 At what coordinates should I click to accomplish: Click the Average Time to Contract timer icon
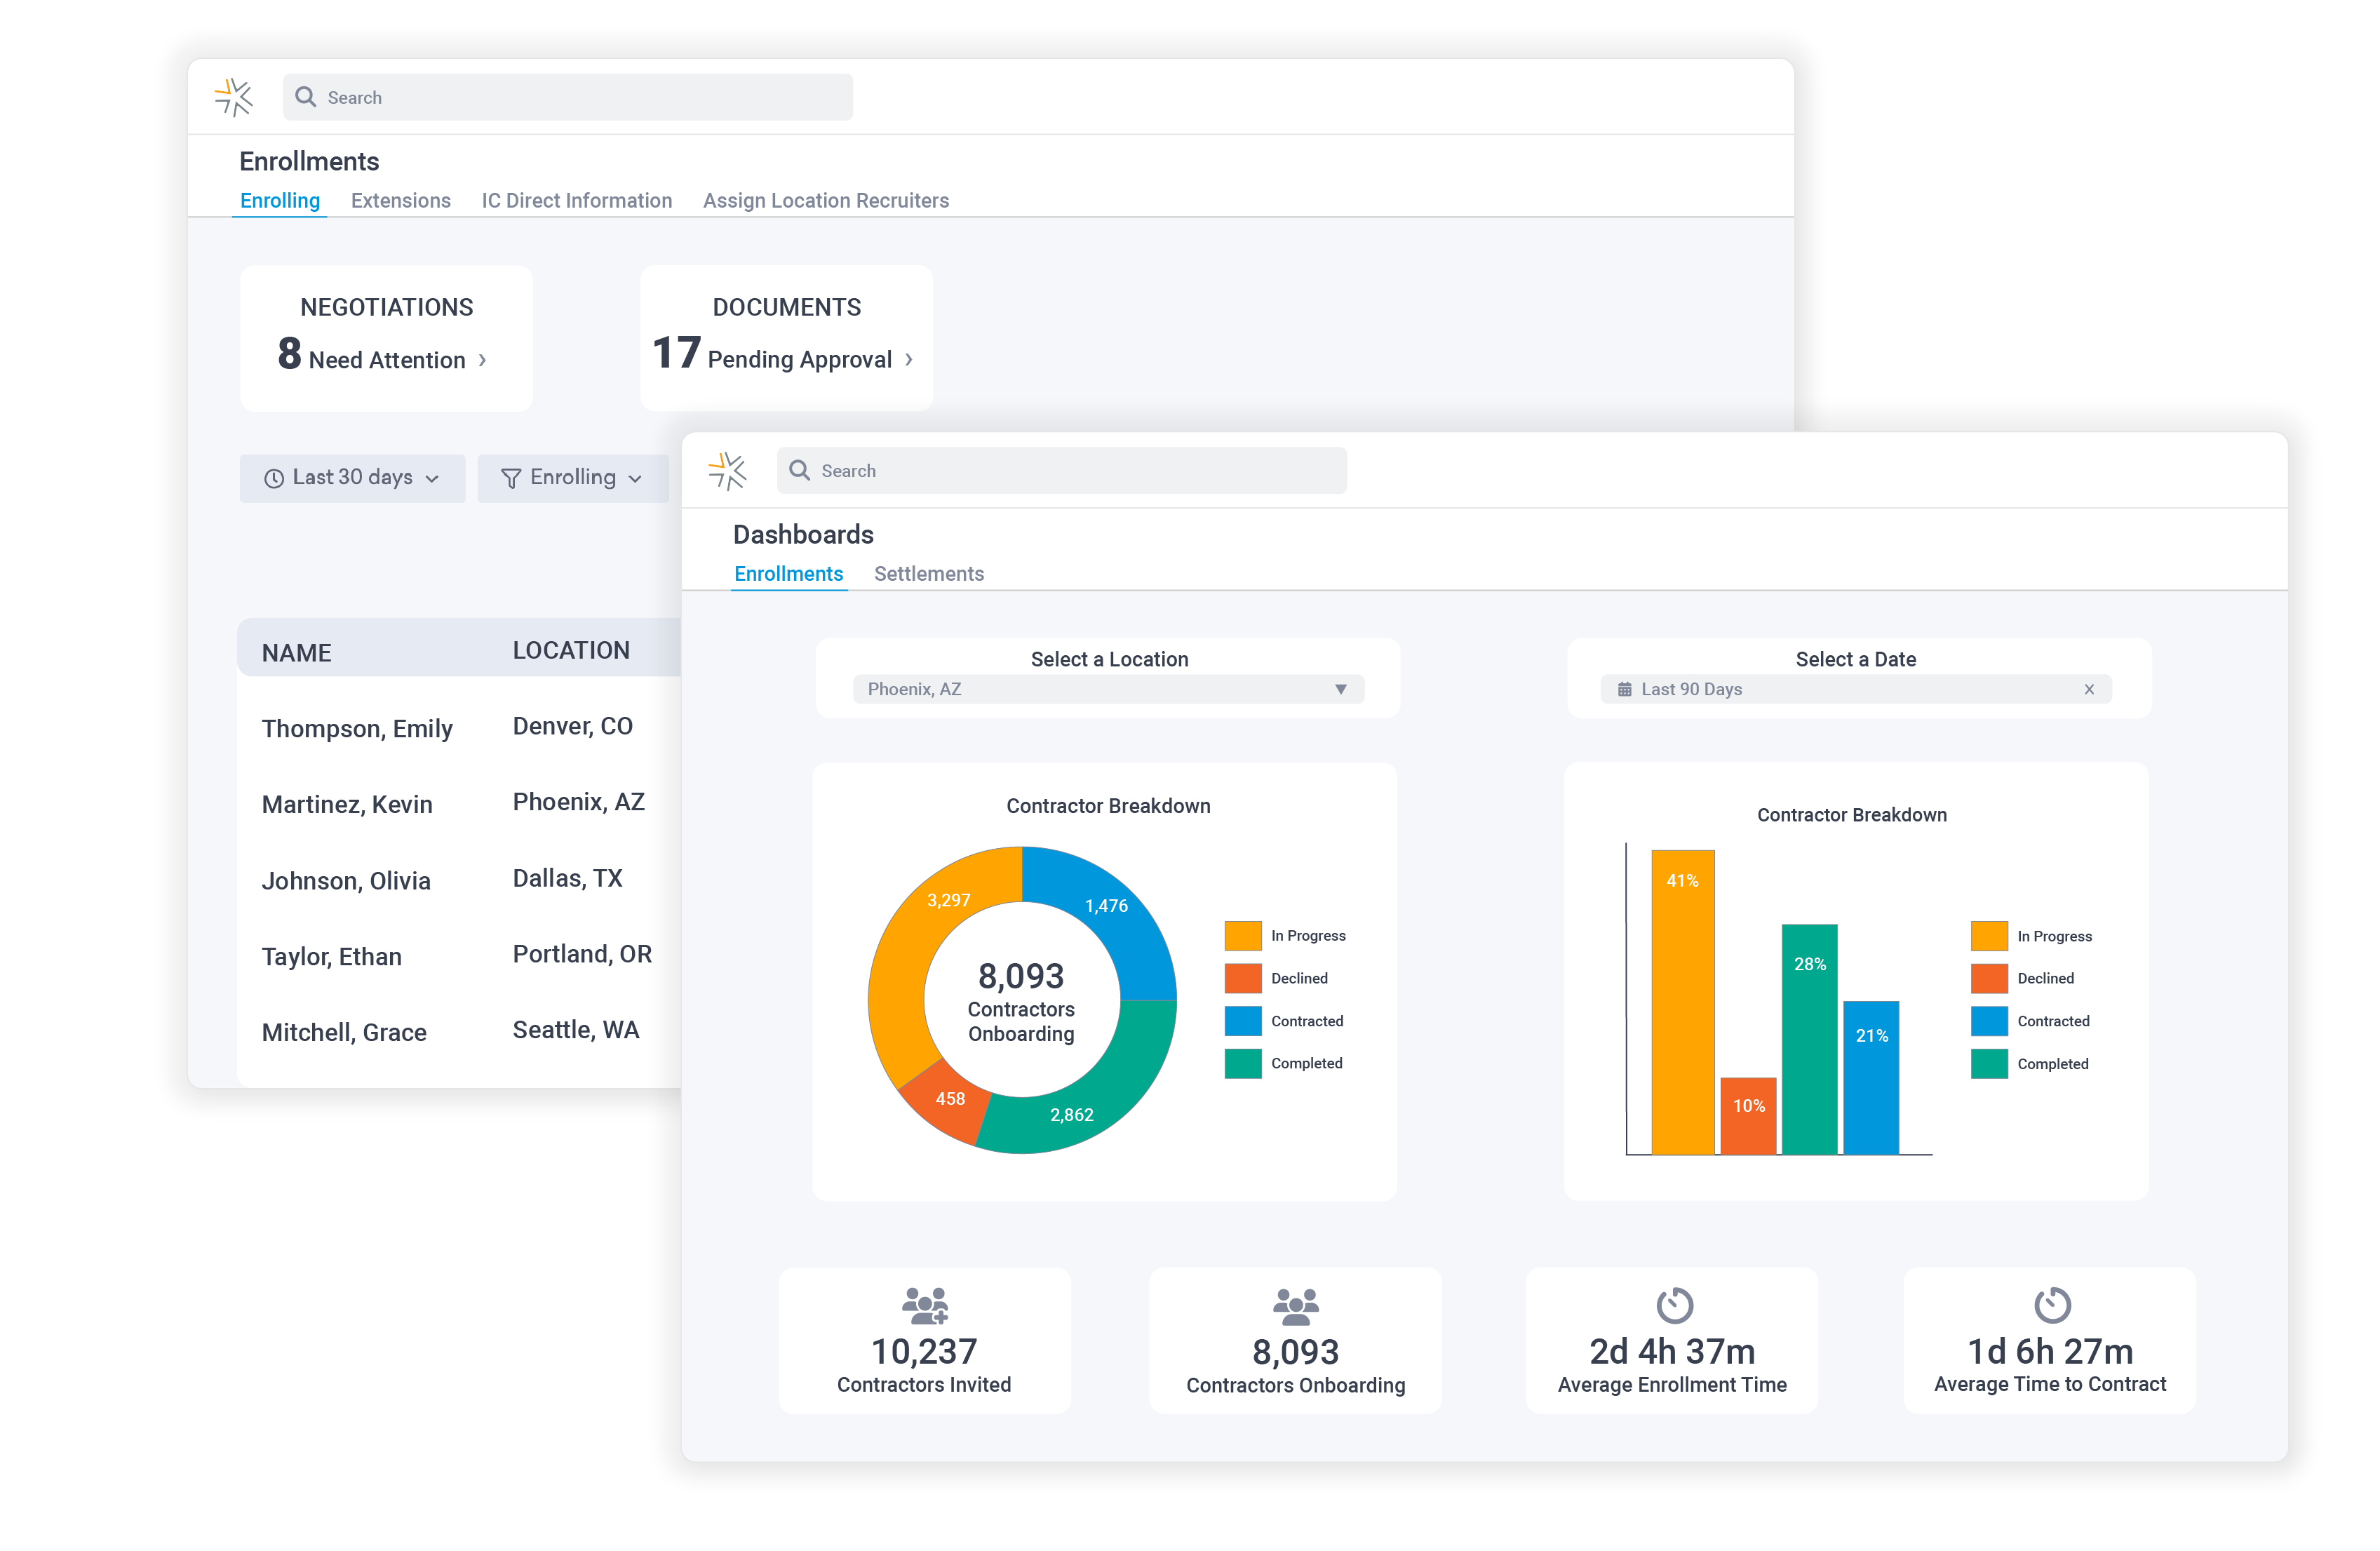[x=2052, y=1305]
